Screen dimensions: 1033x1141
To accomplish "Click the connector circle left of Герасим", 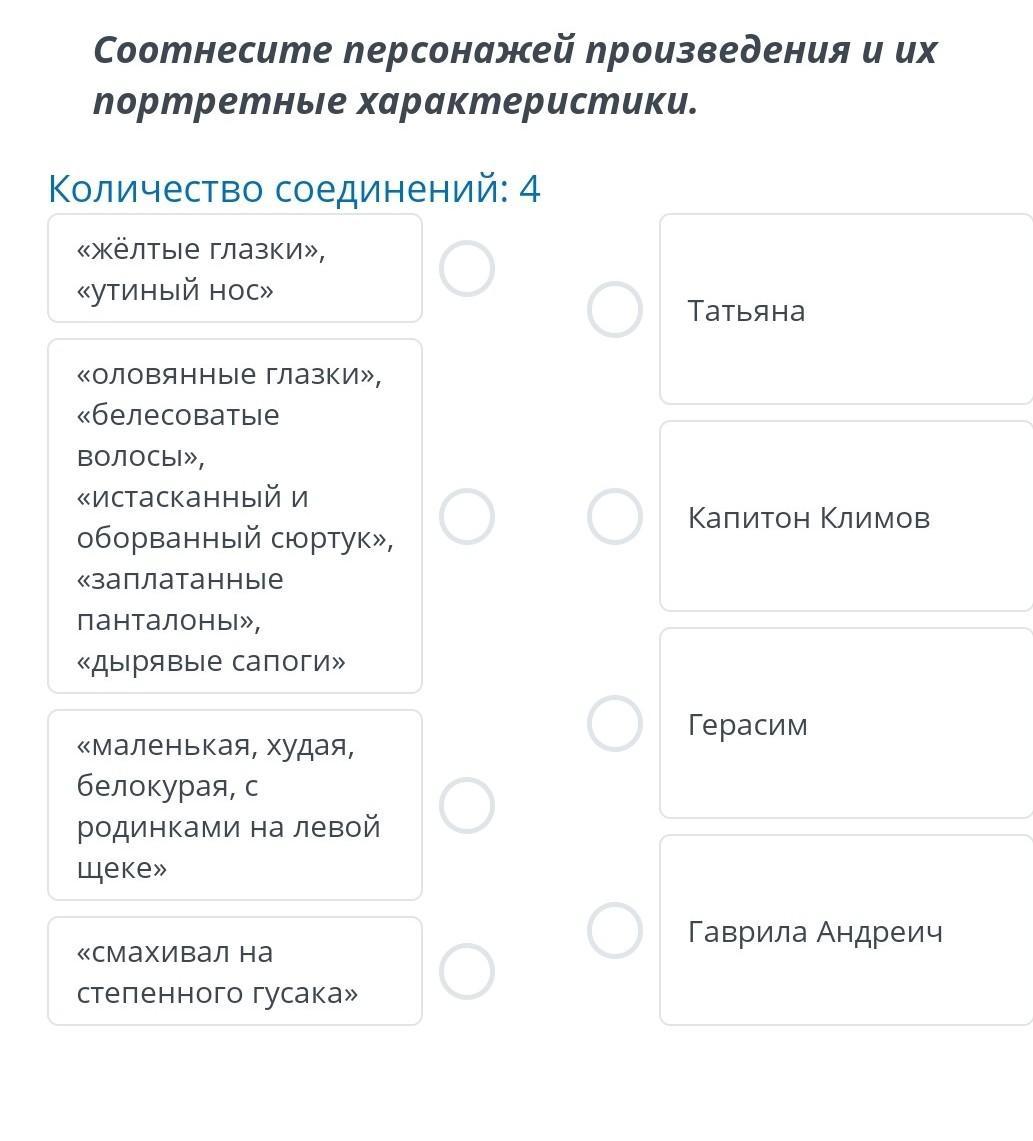I will pos(614,724).
